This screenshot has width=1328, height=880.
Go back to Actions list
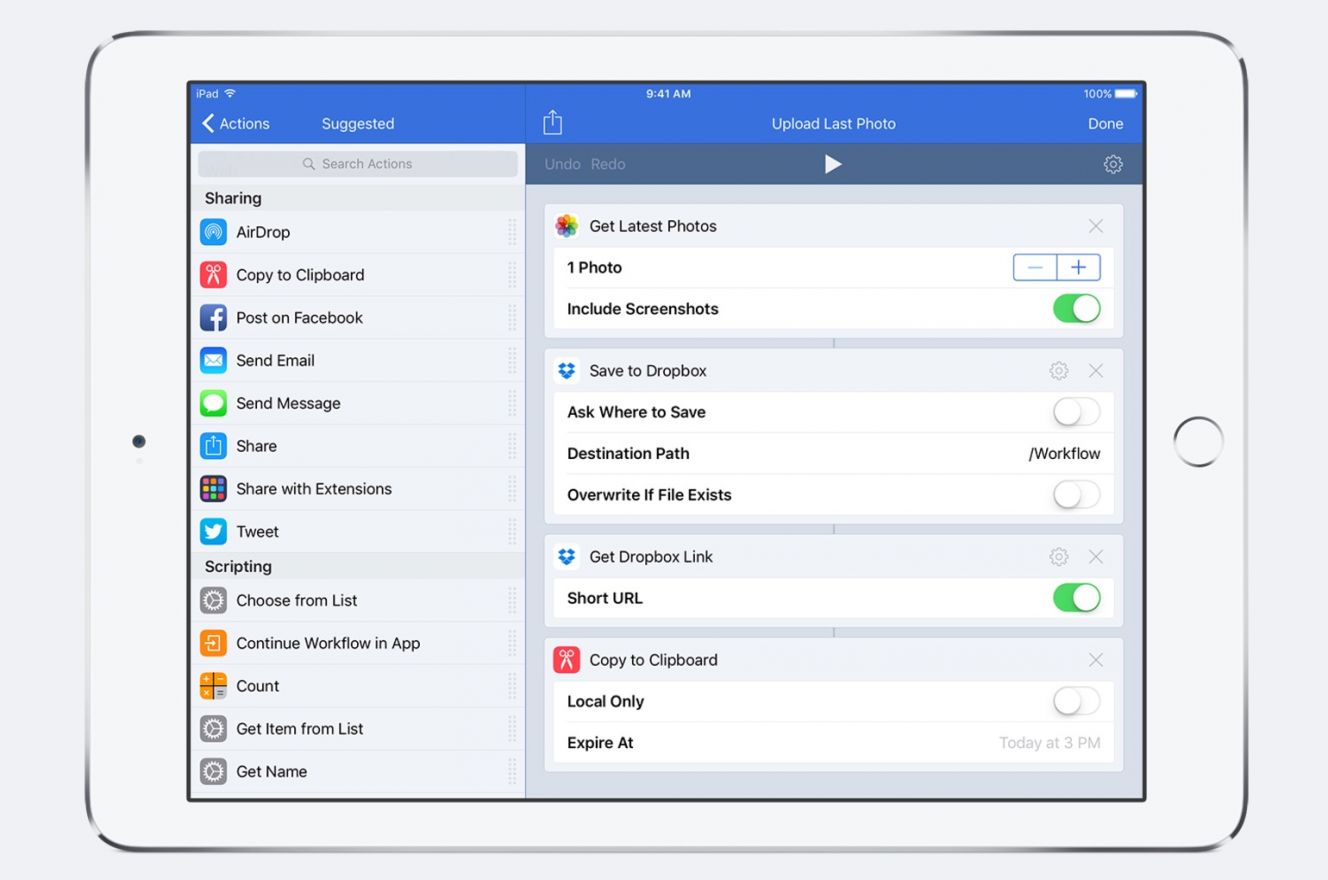[236, 124]
